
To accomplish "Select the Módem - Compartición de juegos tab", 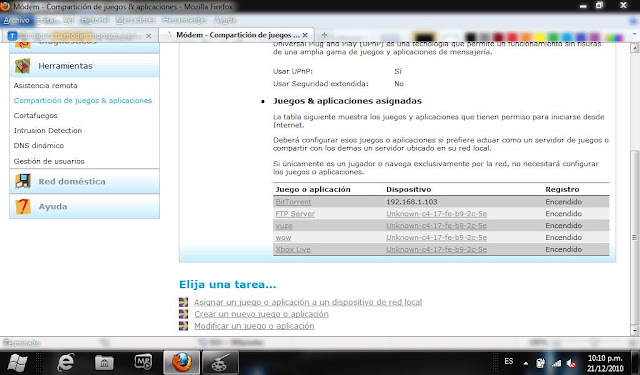I will pyautogui.click(x=236, y=35).
